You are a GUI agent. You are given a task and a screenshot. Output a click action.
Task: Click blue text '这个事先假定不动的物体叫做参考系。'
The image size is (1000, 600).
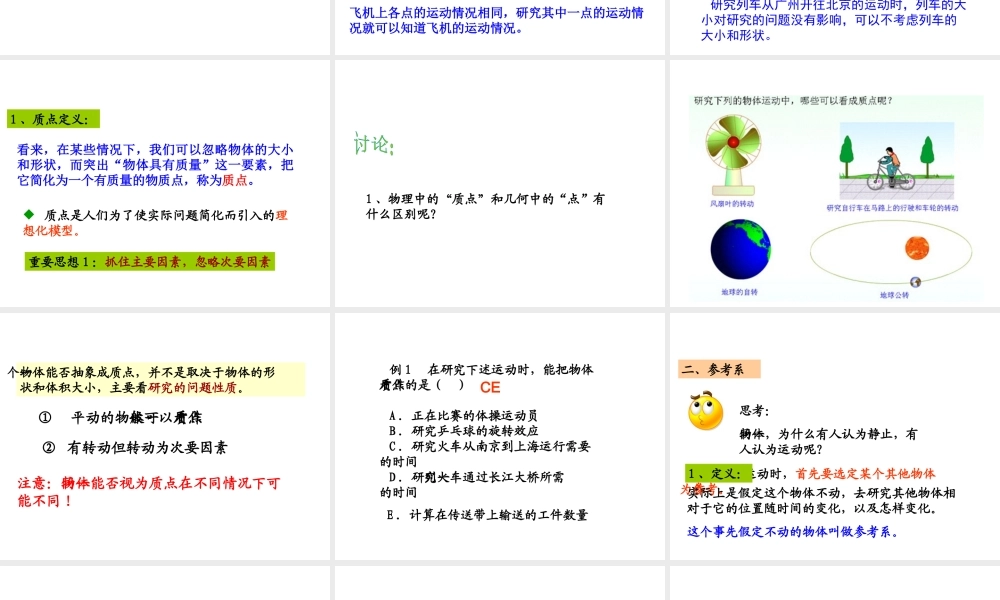(x=793, y=532)
